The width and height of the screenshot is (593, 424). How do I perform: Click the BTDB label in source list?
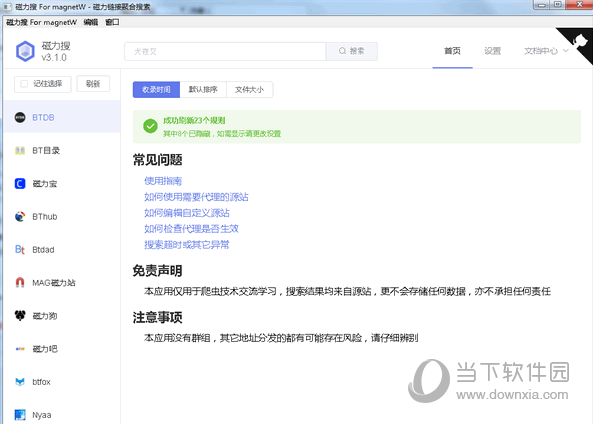coord(43,117)
